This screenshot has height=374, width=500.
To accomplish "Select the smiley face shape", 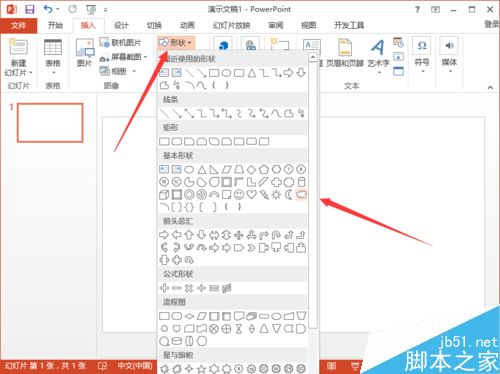I will tap(239, 194).
